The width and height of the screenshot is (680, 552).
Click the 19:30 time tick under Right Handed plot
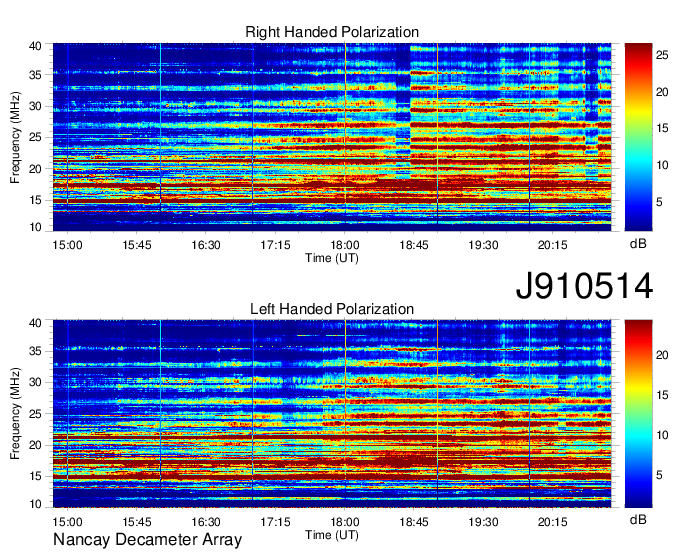[483, 245]
